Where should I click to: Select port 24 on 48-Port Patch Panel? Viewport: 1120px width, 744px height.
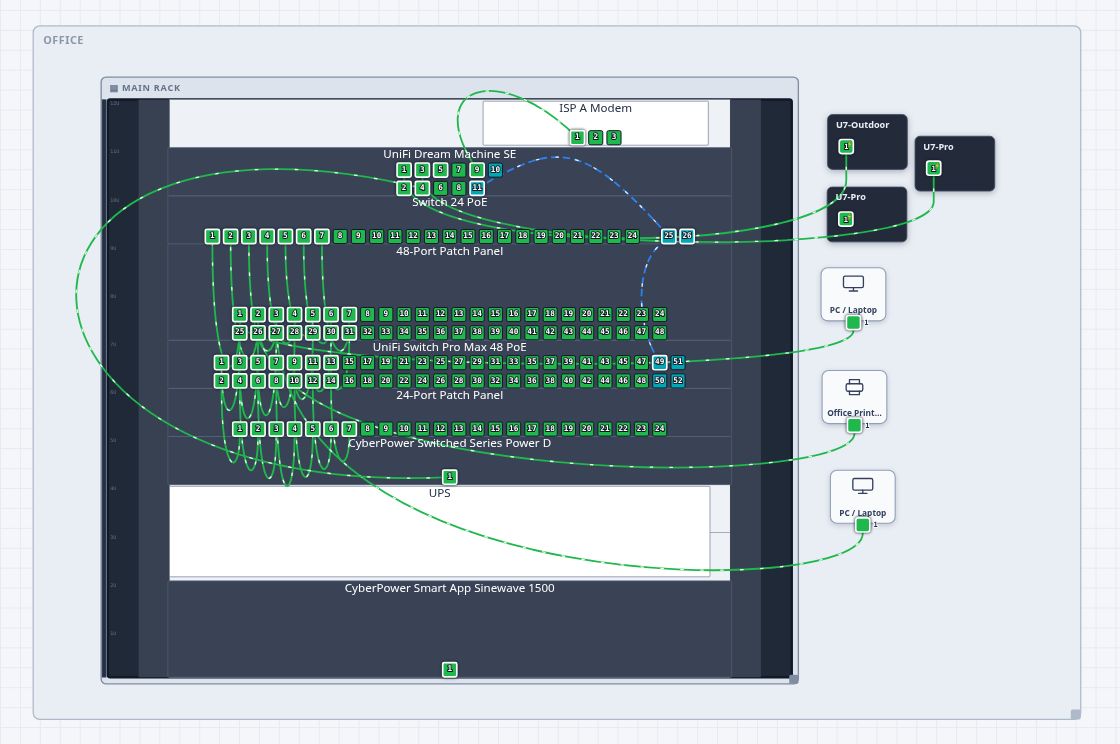pyautogui.click(x=659, y=313)
